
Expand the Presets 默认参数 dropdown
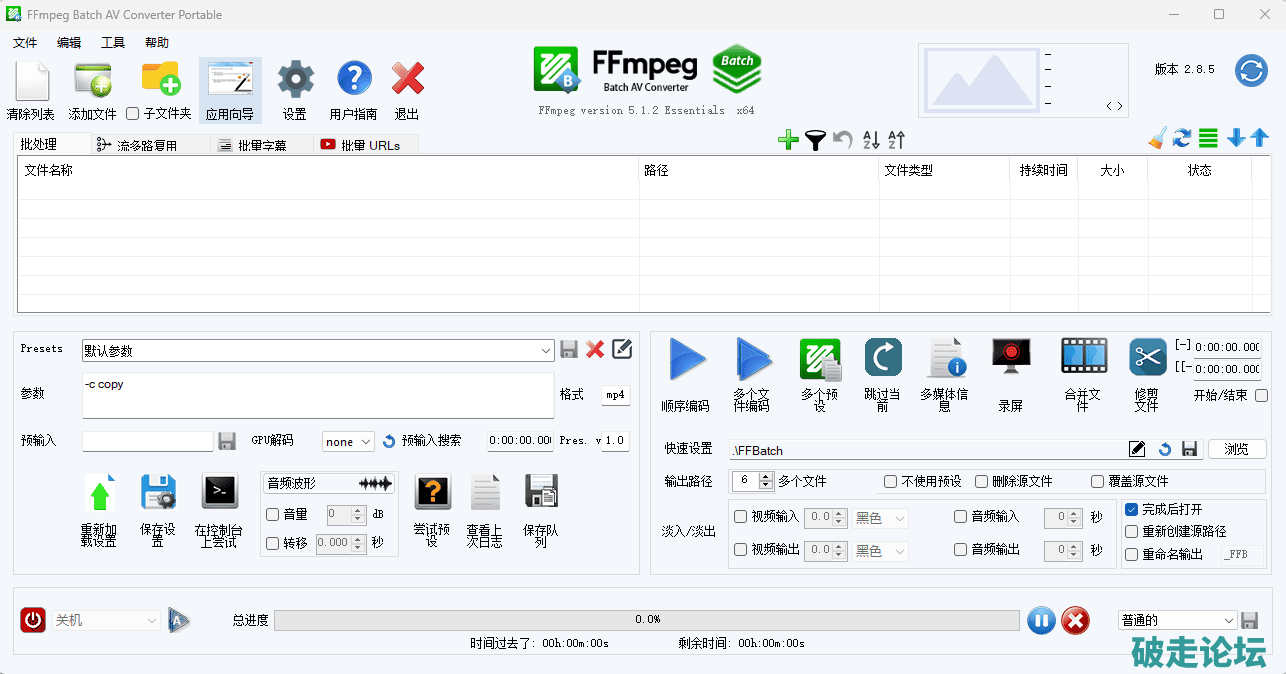[546, 350]
